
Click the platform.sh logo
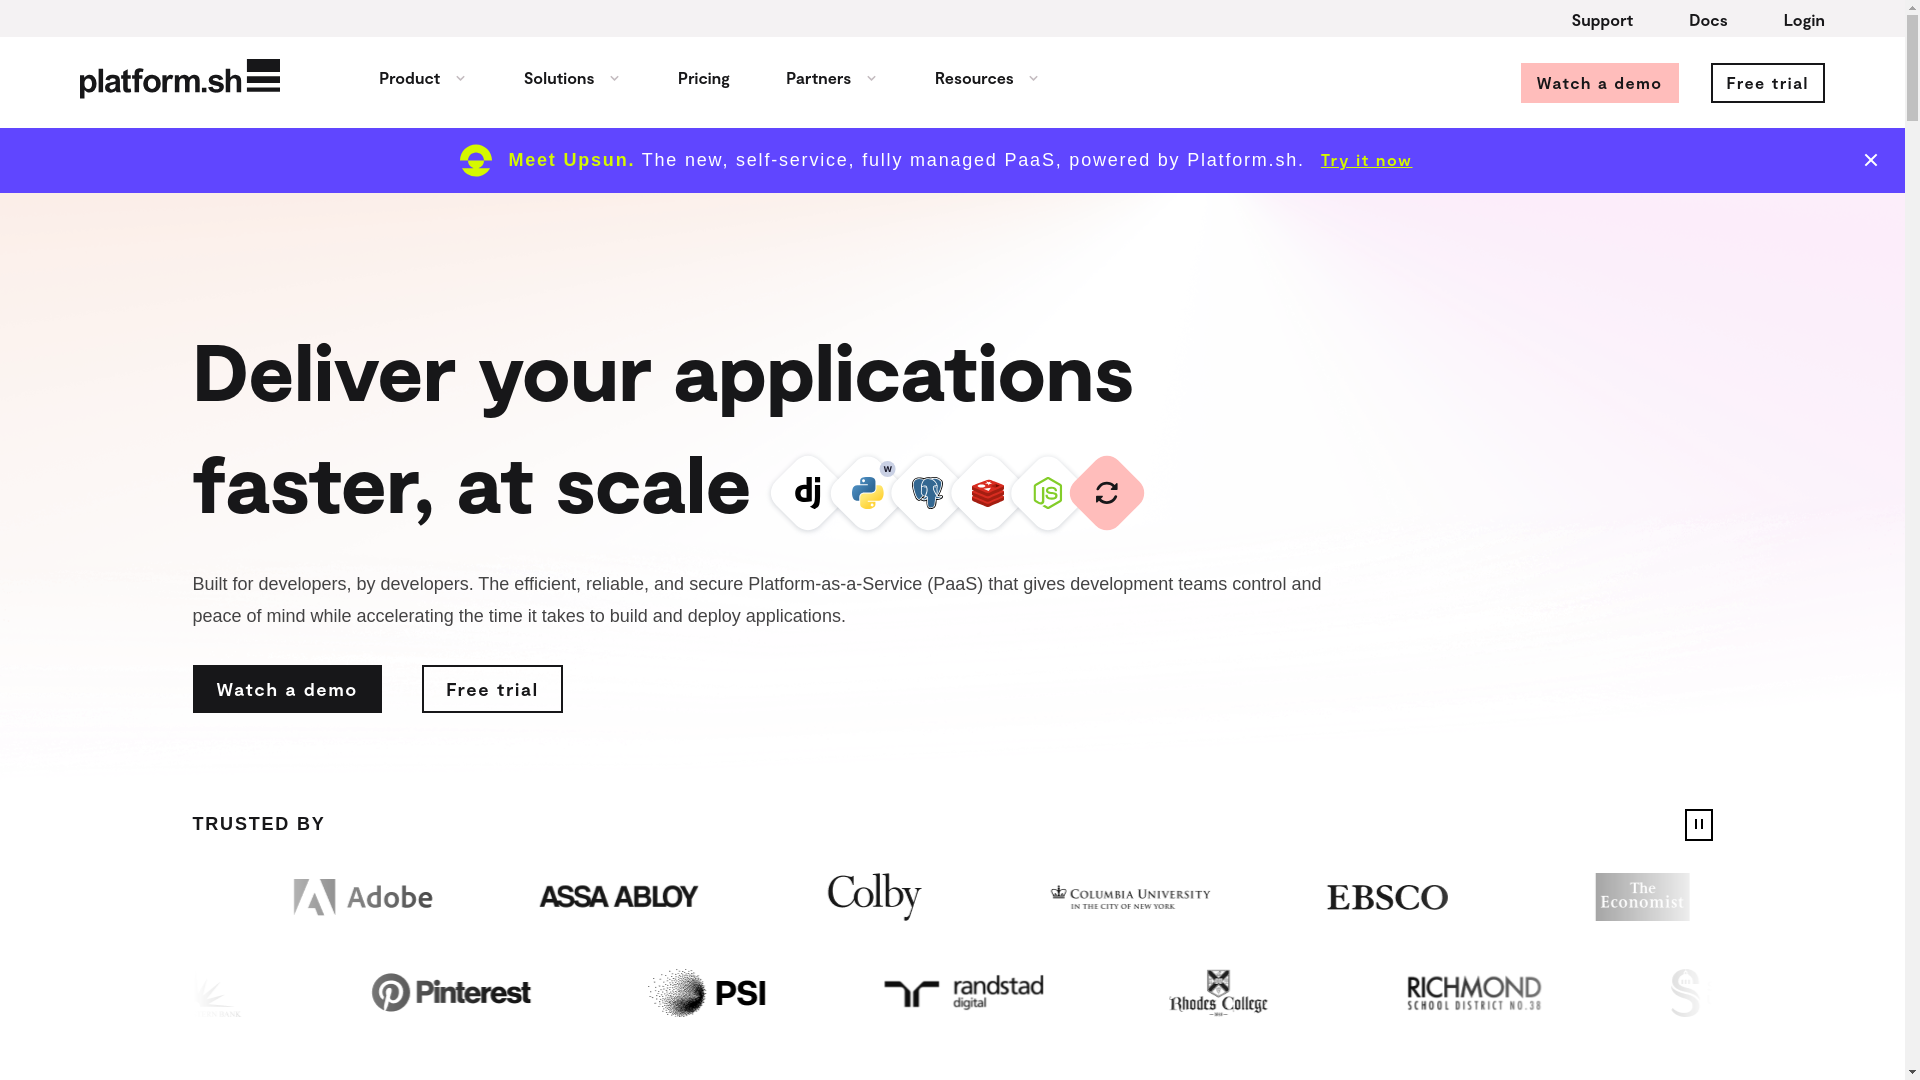[x=180, y=78]
